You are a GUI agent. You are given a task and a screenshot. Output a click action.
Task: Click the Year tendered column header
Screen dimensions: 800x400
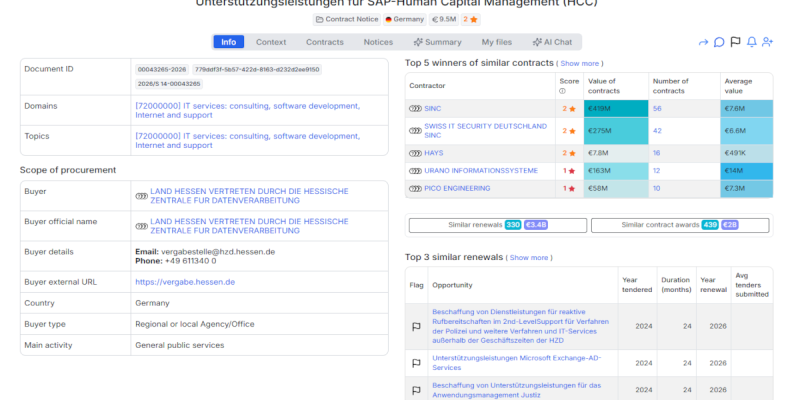pyautogui.click(x=637, y=285)
